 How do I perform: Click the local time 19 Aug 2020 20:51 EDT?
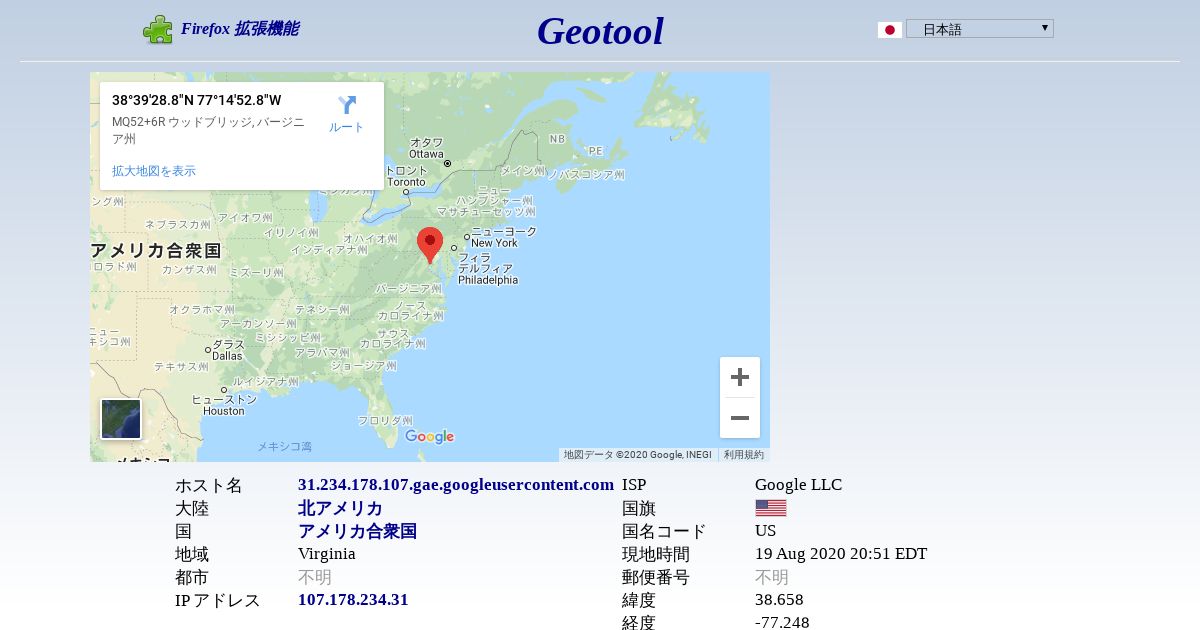(x=841, y=554)
